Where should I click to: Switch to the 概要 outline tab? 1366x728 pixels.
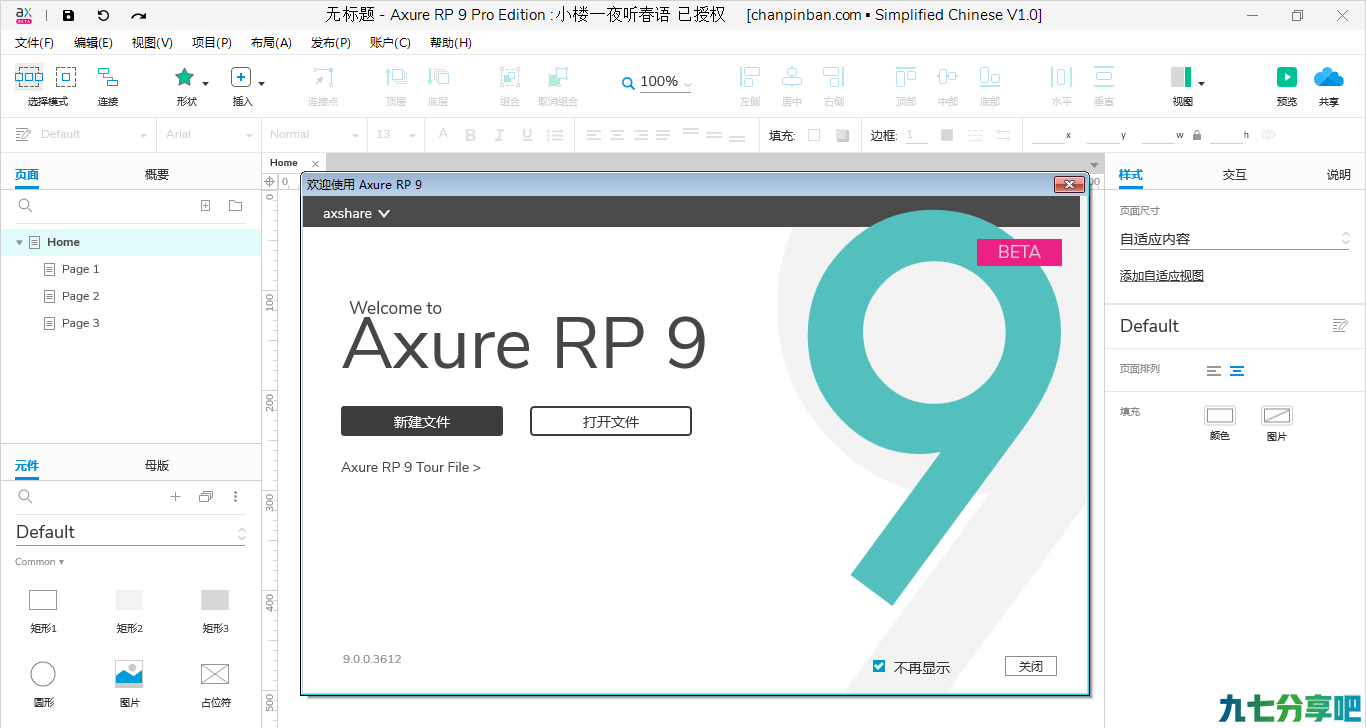[x=157, y=174]
